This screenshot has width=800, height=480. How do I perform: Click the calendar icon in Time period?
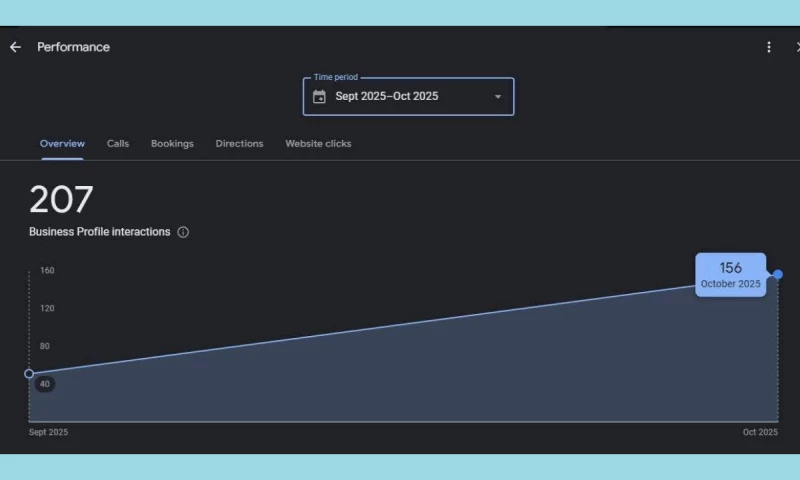(319, 96)
